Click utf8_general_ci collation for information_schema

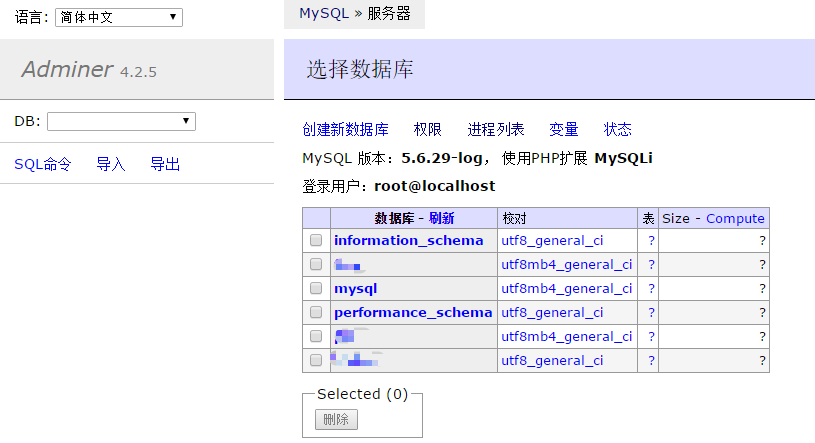click(x=552, y=240)
